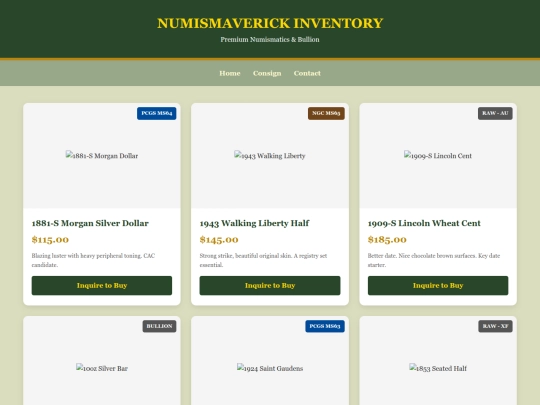
Task: Click the $185.00 price
Action: tap(387, 239)
